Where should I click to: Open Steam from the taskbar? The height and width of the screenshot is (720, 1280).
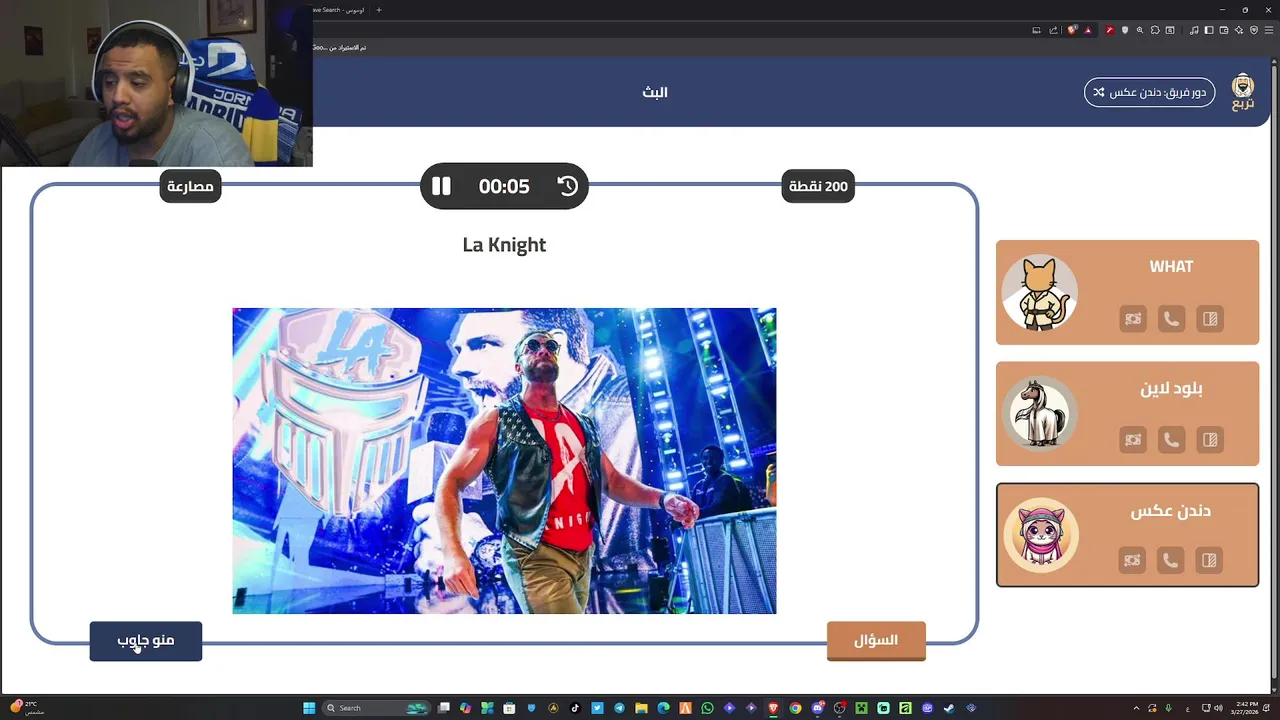point(949,708)
